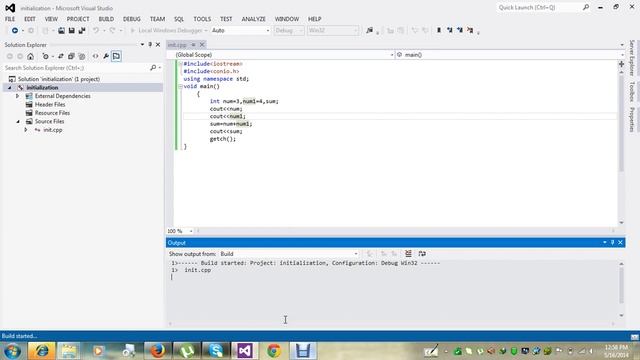The width and height of the screenshot is (640, 360).
Task: Close the Solution Explorer panel
Action: pos(158,44)
